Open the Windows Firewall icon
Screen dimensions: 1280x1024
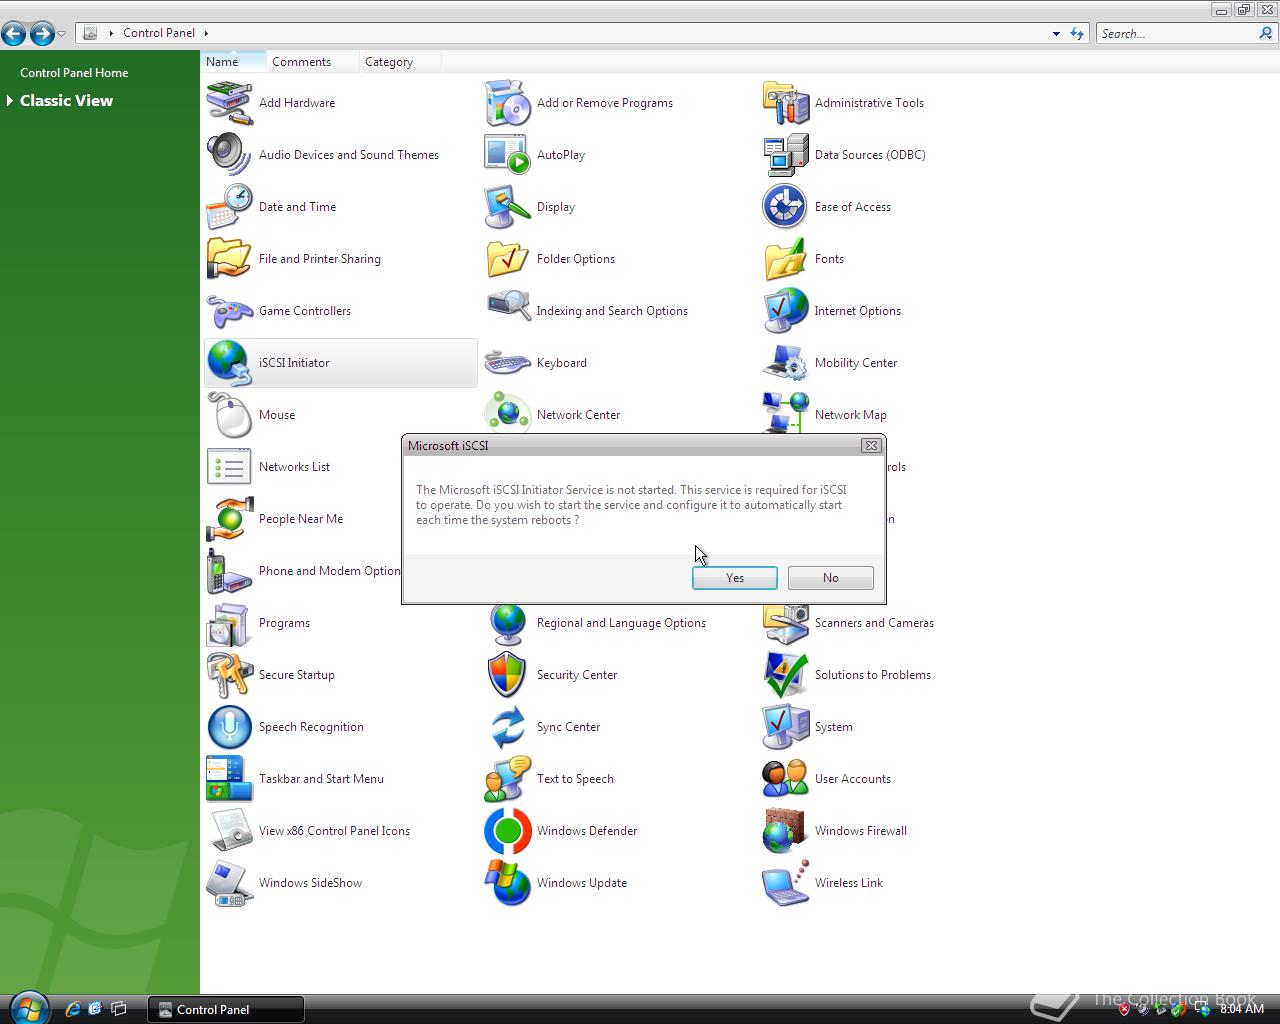click(786, 831)
